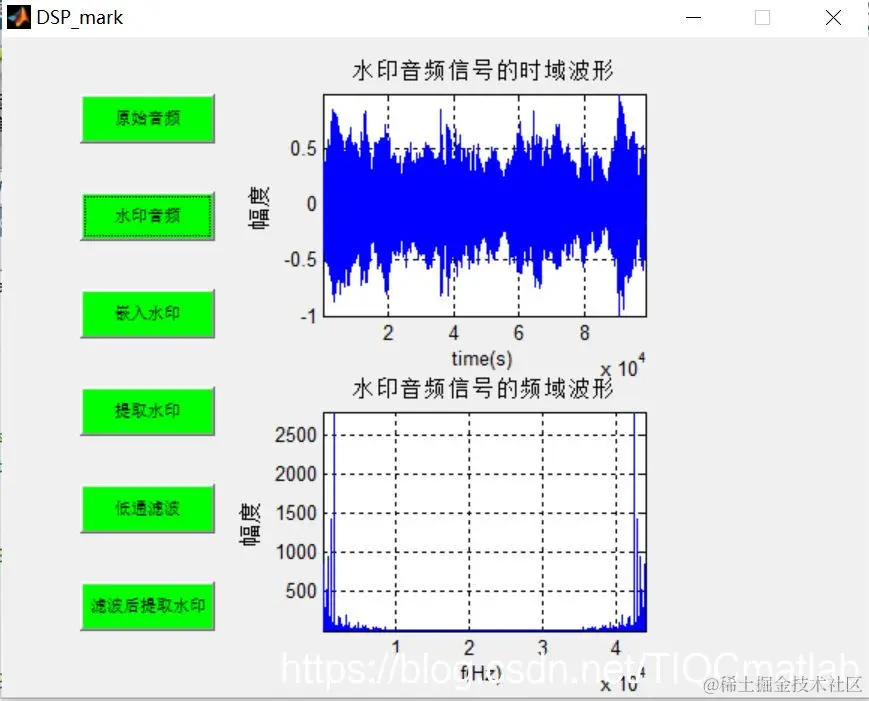Click the 500 y-axis tick label

point(301,591)
